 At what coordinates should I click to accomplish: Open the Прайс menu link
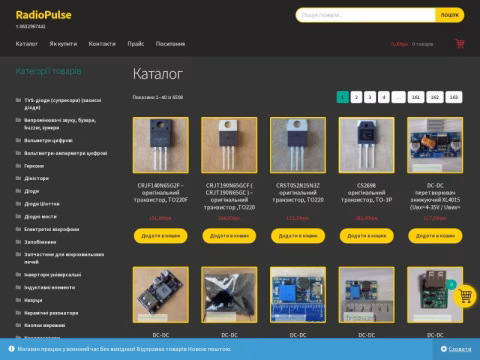point(136,44)
